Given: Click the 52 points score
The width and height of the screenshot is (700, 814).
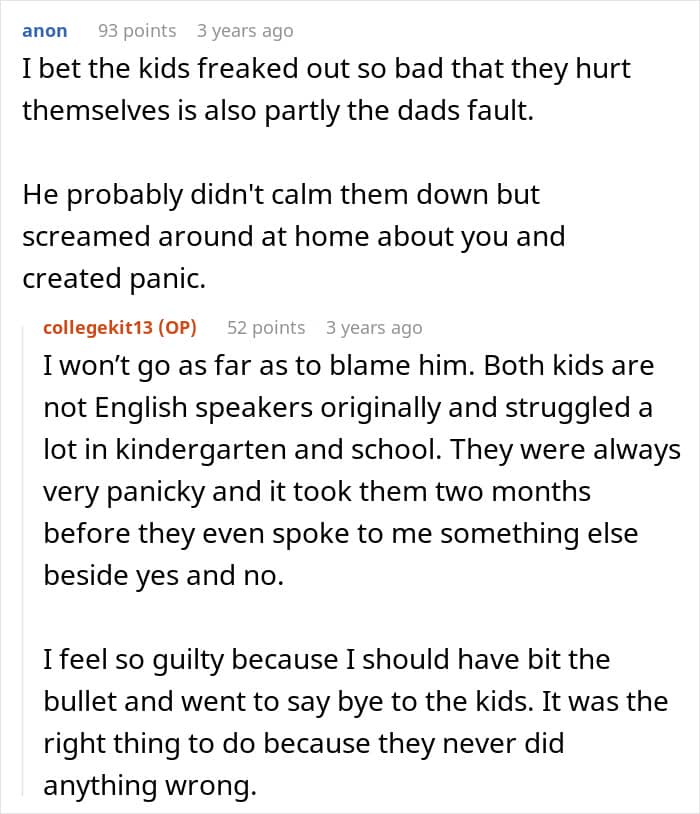Looking at the screenshot, I should [x=266, y=328].
